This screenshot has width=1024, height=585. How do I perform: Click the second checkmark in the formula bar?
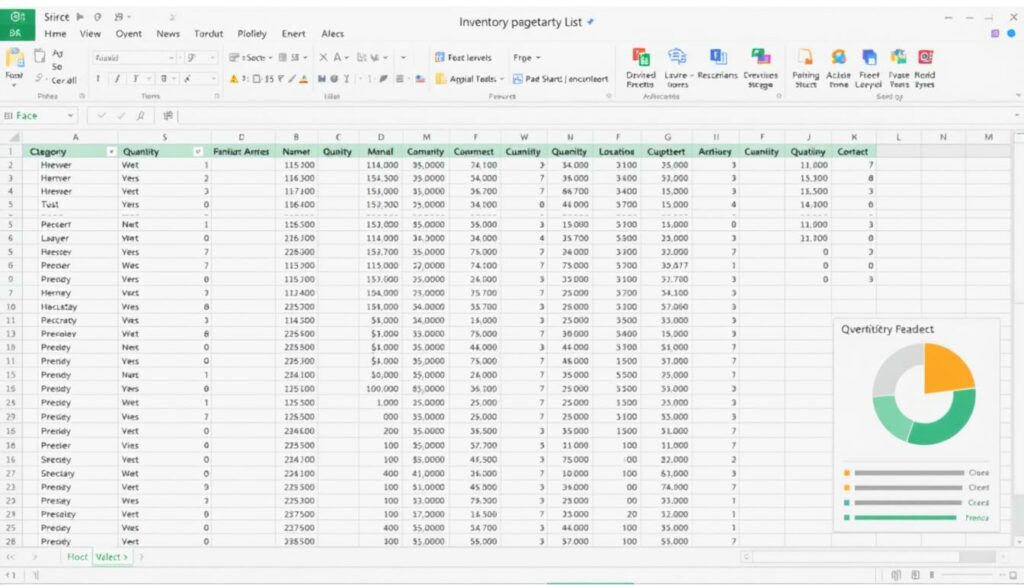tap(121, 116)
